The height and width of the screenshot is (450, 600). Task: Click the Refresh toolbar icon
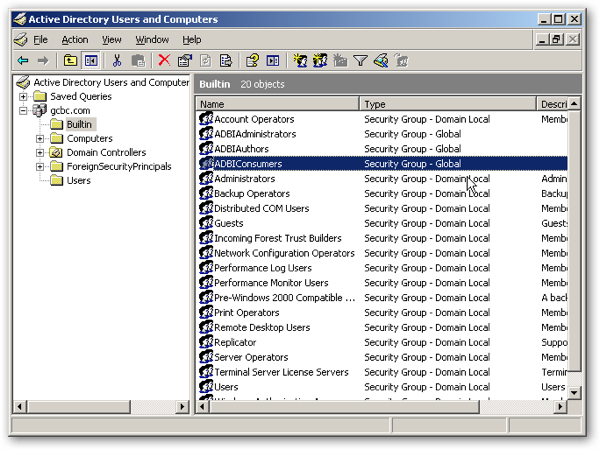(x=205, y=60)
